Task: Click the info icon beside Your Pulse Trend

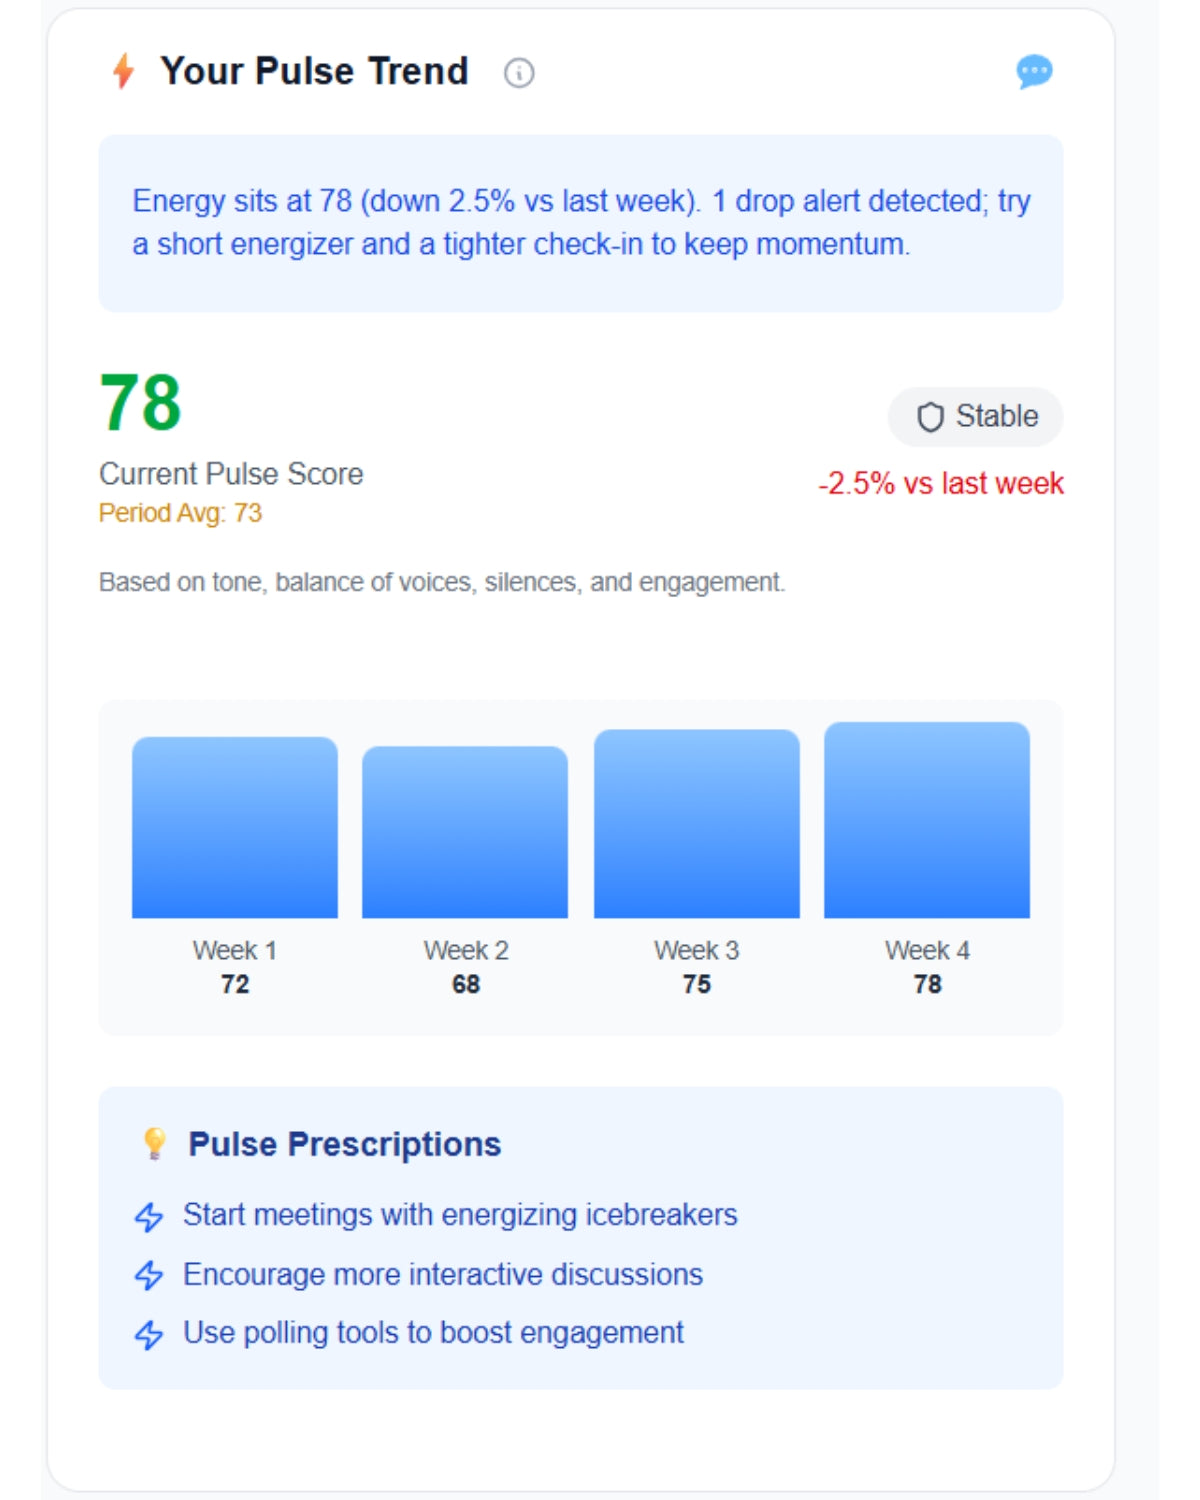Action: coord(518,73)
